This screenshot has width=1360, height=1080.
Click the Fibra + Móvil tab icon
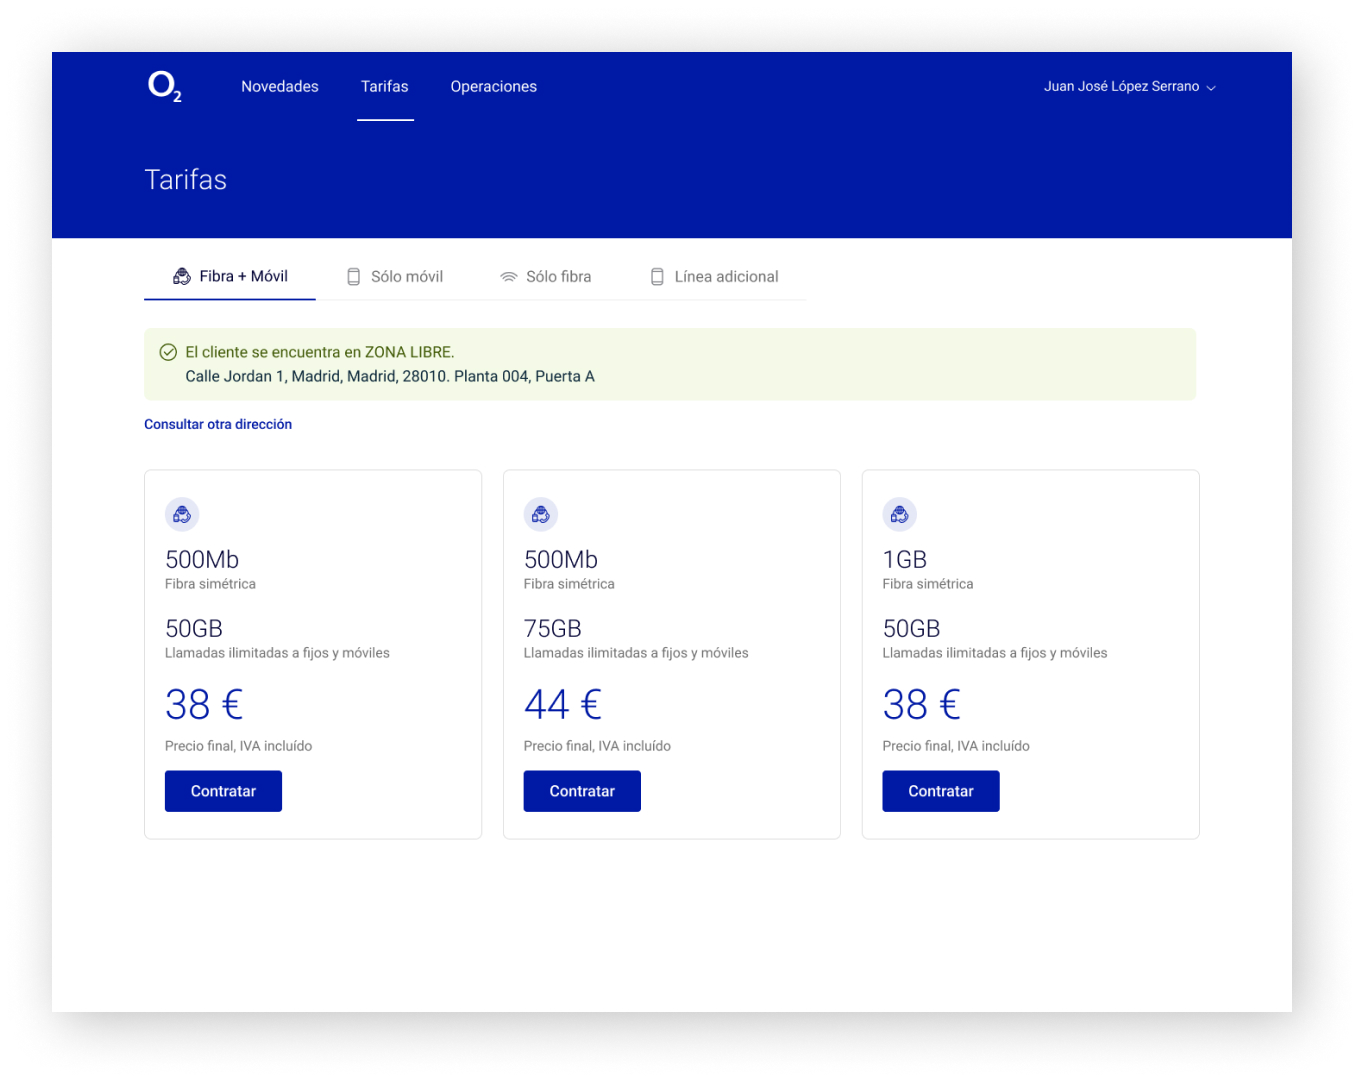coord(182,277)
